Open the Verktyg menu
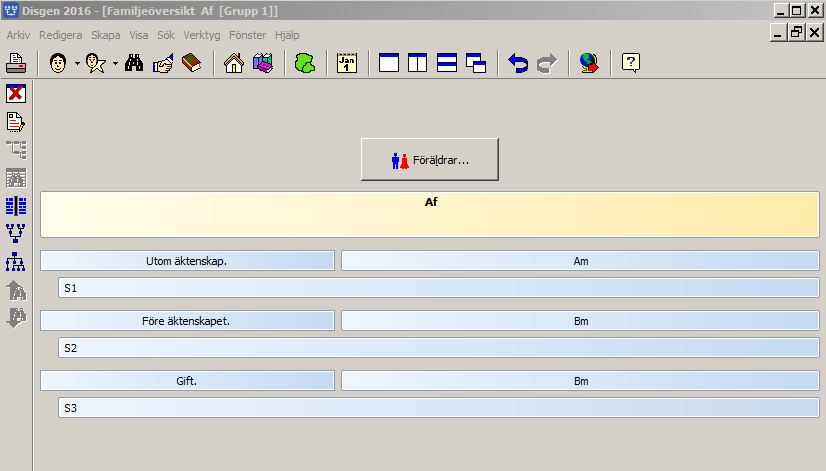 [201, 34]
